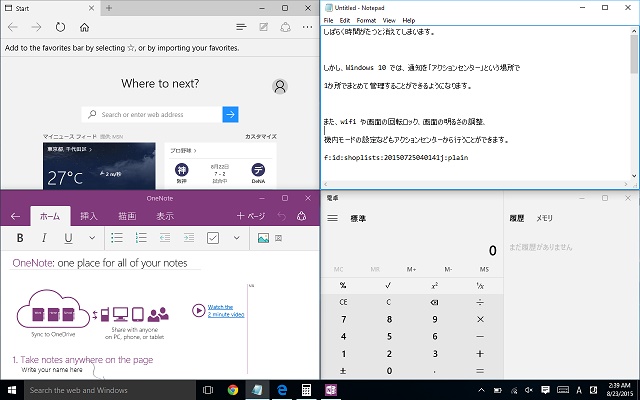Image resolution: width=640 pixels, height=400 pixels.
Task: Switch to OneNote 挿入 tab
Action: pyautogui.click(x=89, y=216)
